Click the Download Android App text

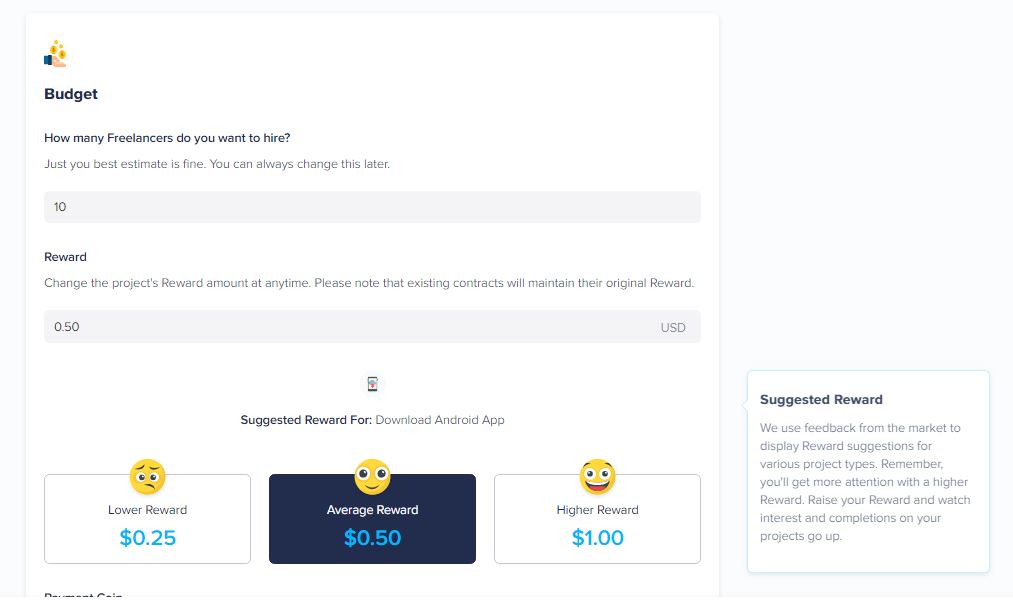coord(440,420)
